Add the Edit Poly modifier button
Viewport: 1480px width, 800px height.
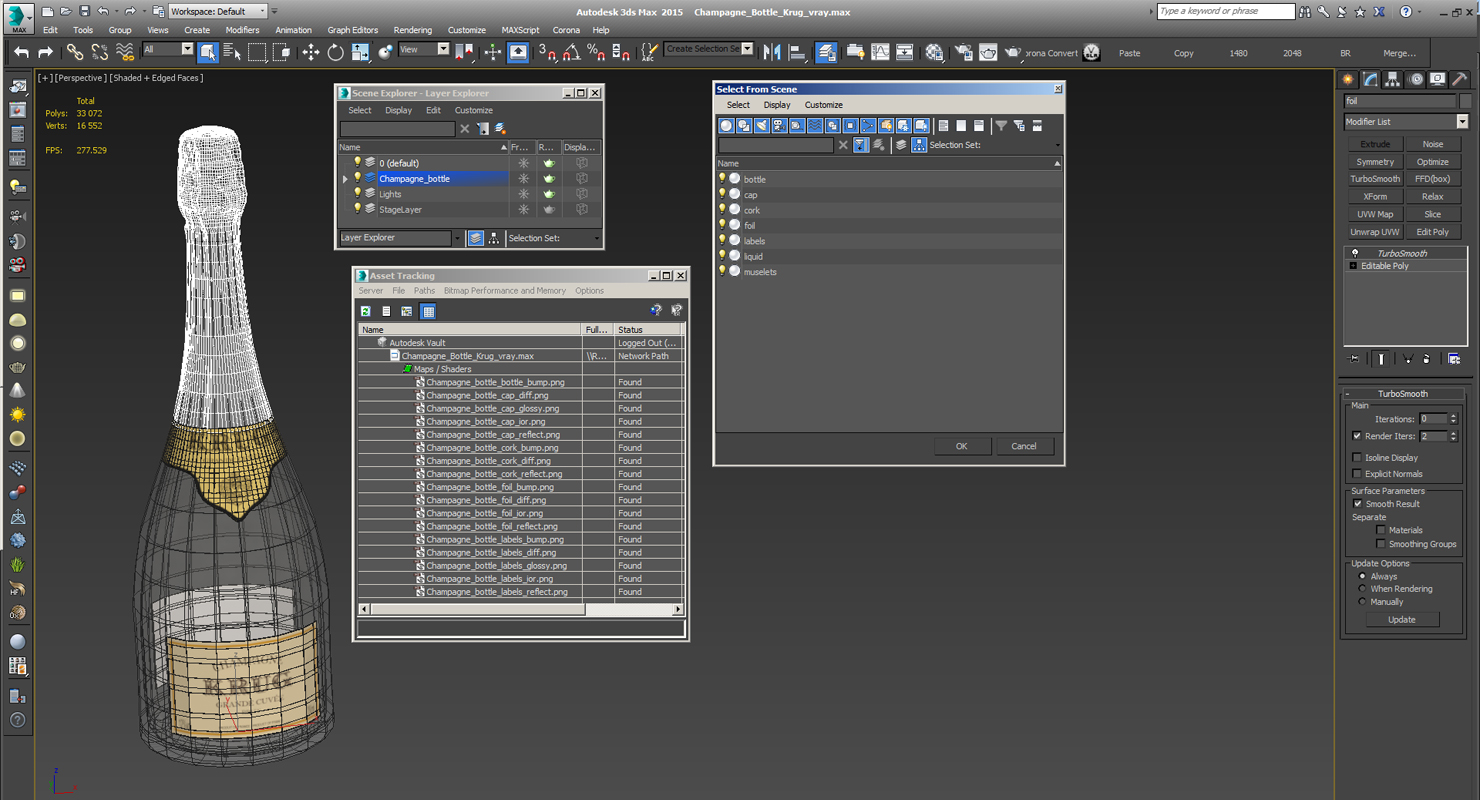tap(1432, 232)
